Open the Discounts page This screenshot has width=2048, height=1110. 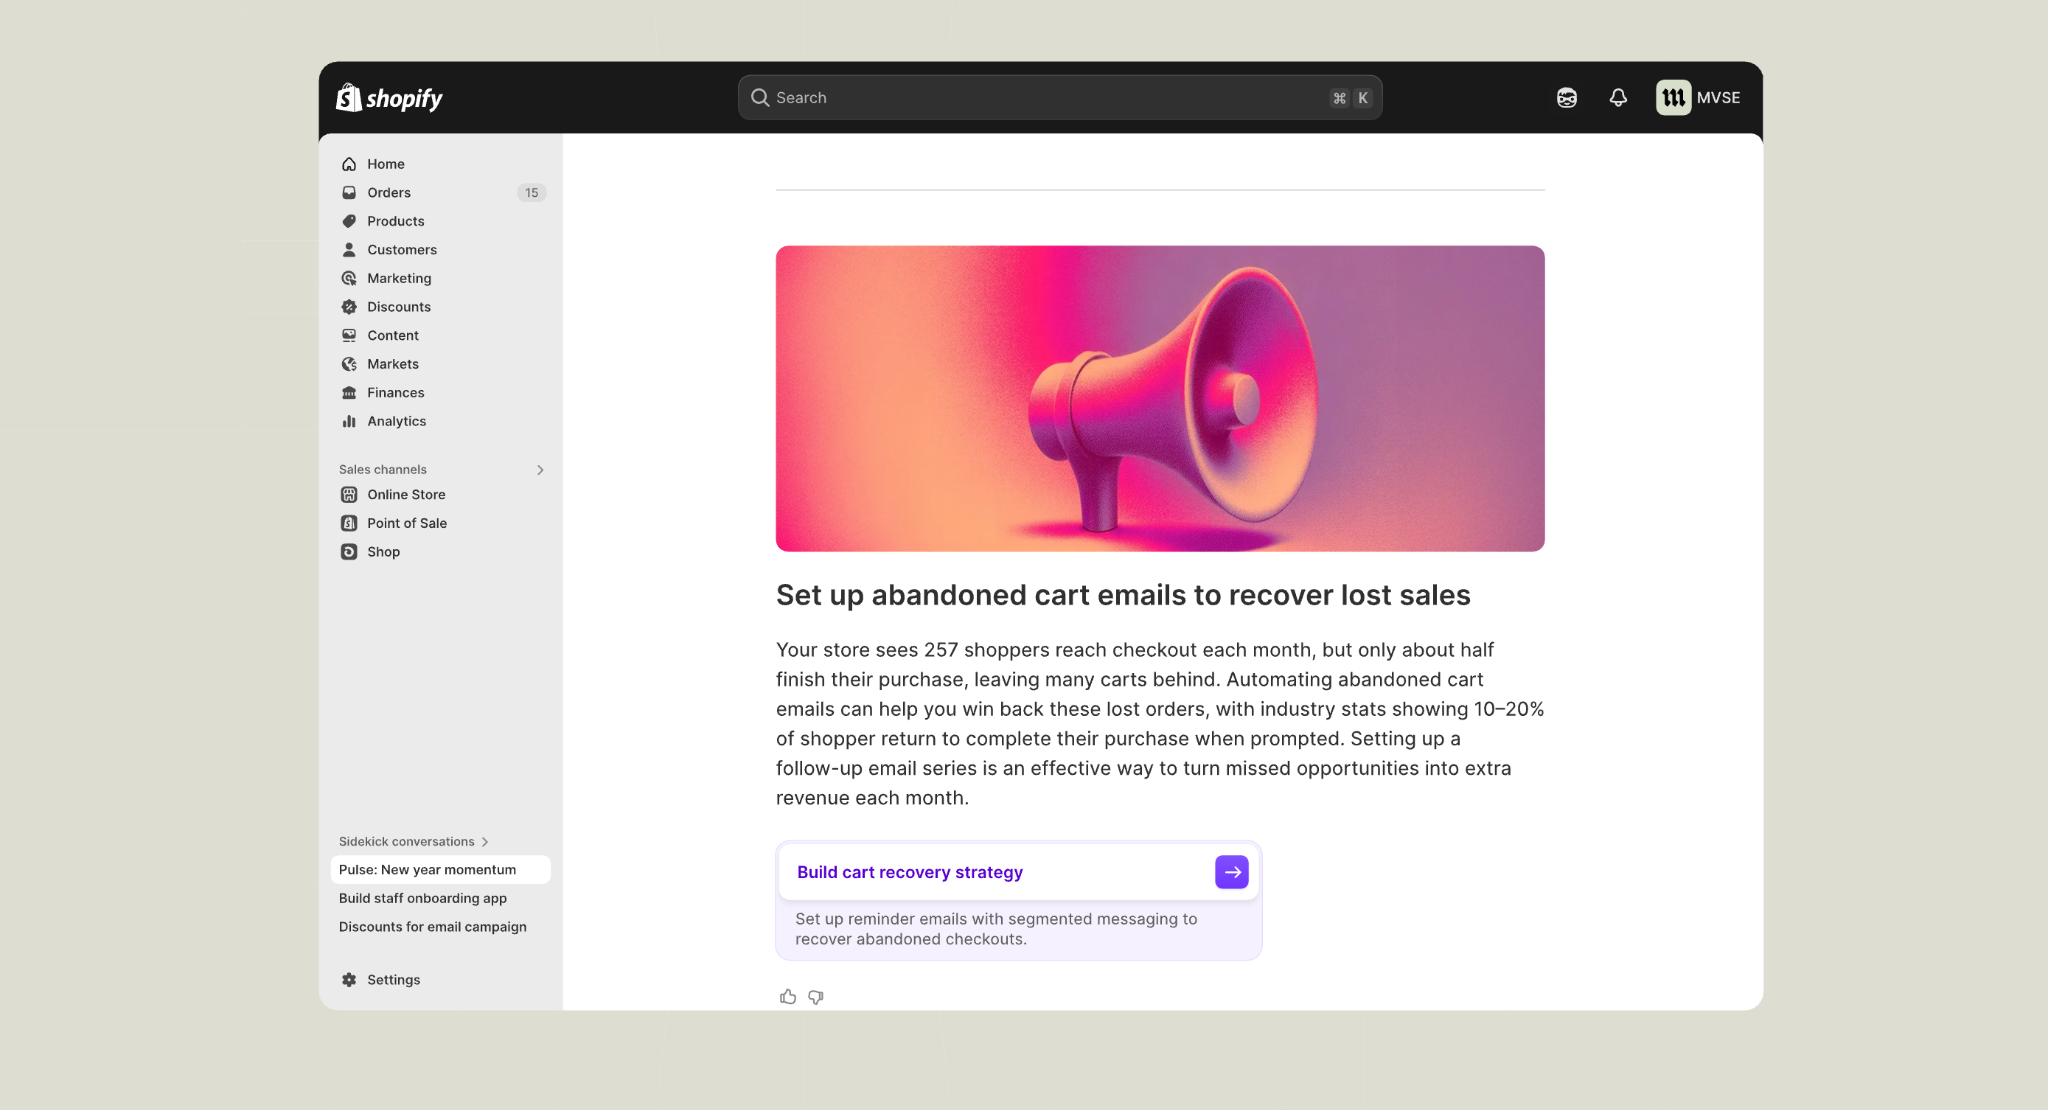[x=398, y=307]
